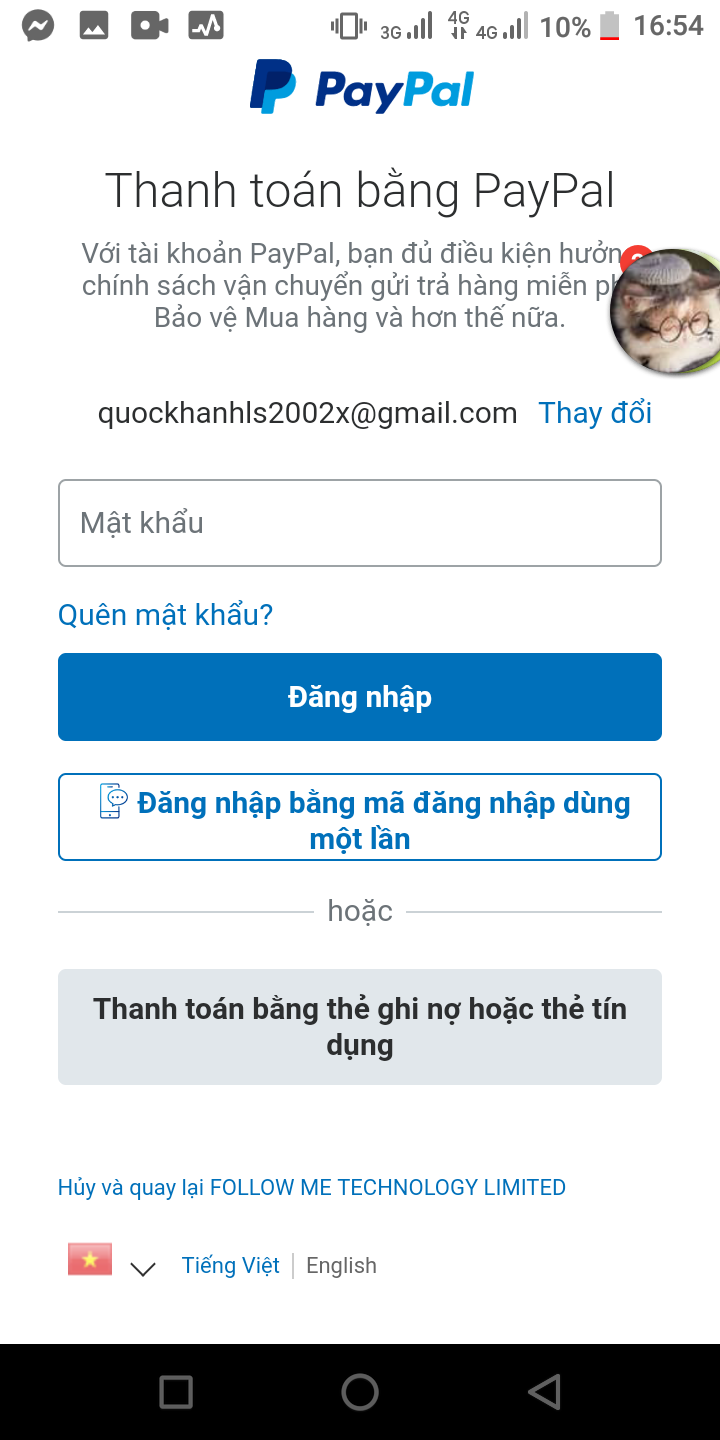Tap the gallery image notification icon

(x=94, y=26)
